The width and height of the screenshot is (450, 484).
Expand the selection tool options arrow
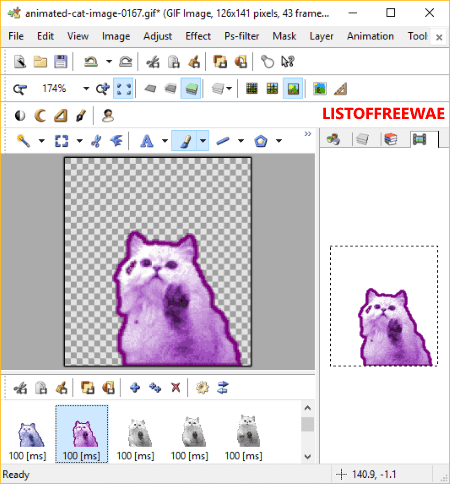coord(80,141)
